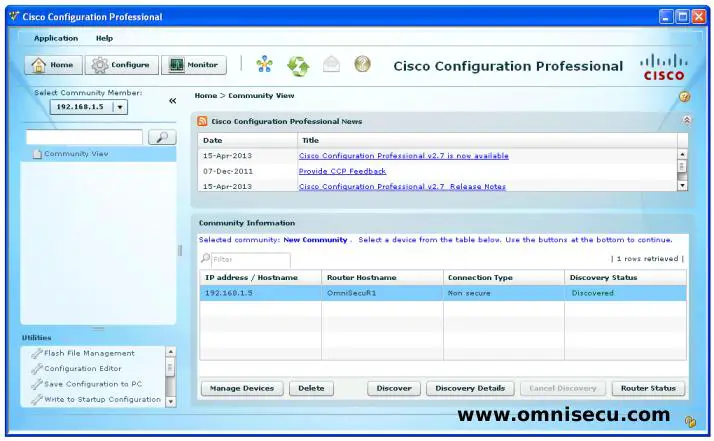Open CCP v2.7 is now available link

403,156
